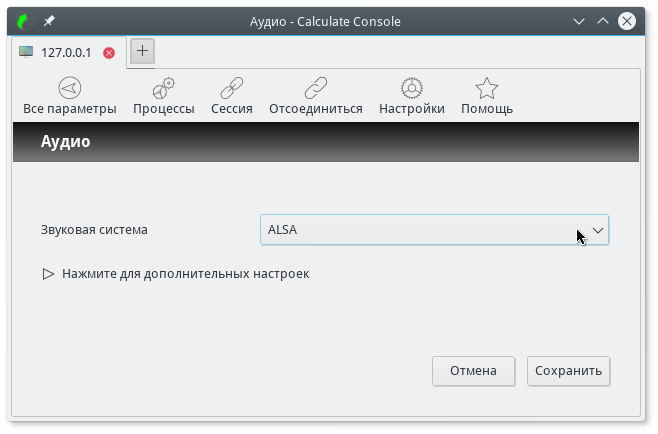Toggle the pin icon in title bar
The height and width of the screenshot is (434, 658).
(50, 21)
